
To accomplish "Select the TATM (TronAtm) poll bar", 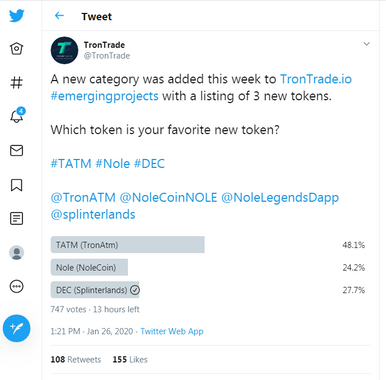I will pyautogui.click(x=128, y=245).
